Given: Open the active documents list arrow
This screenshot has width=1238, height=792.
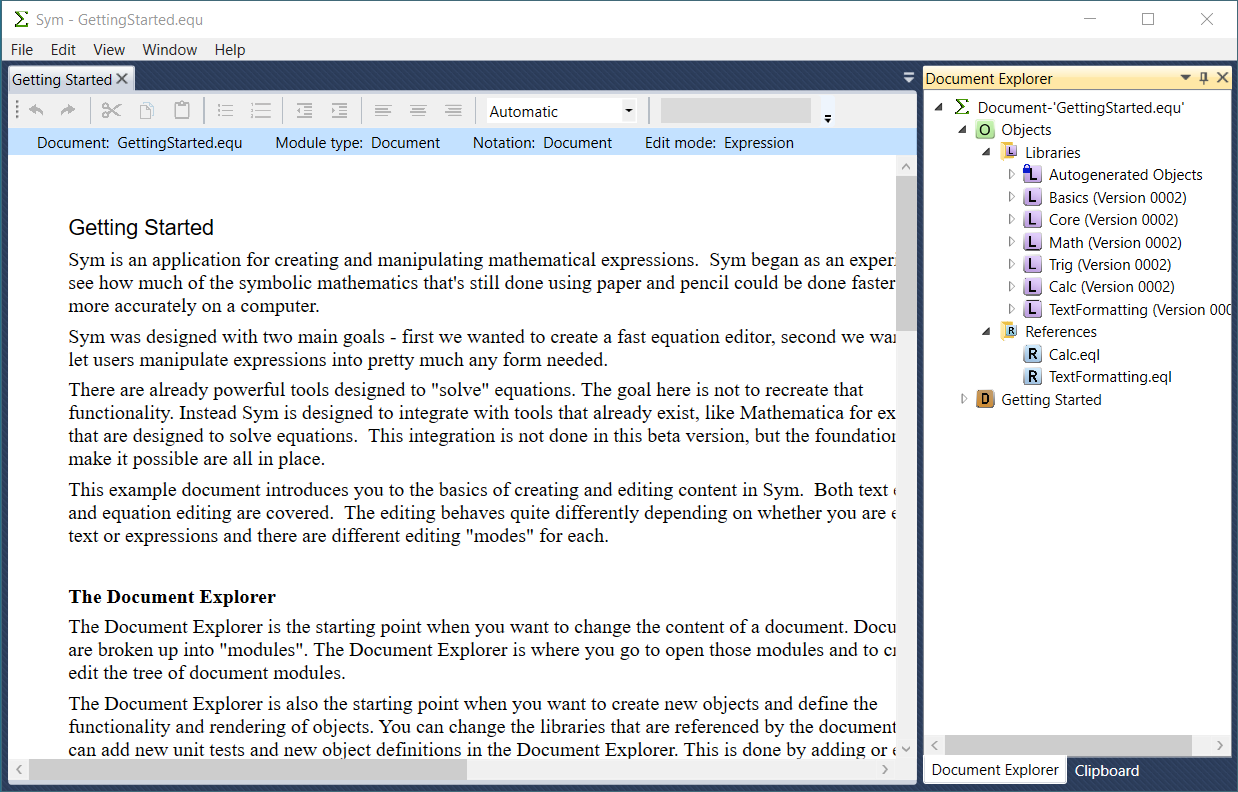Looking at the screenshot, I should point(908,77).
